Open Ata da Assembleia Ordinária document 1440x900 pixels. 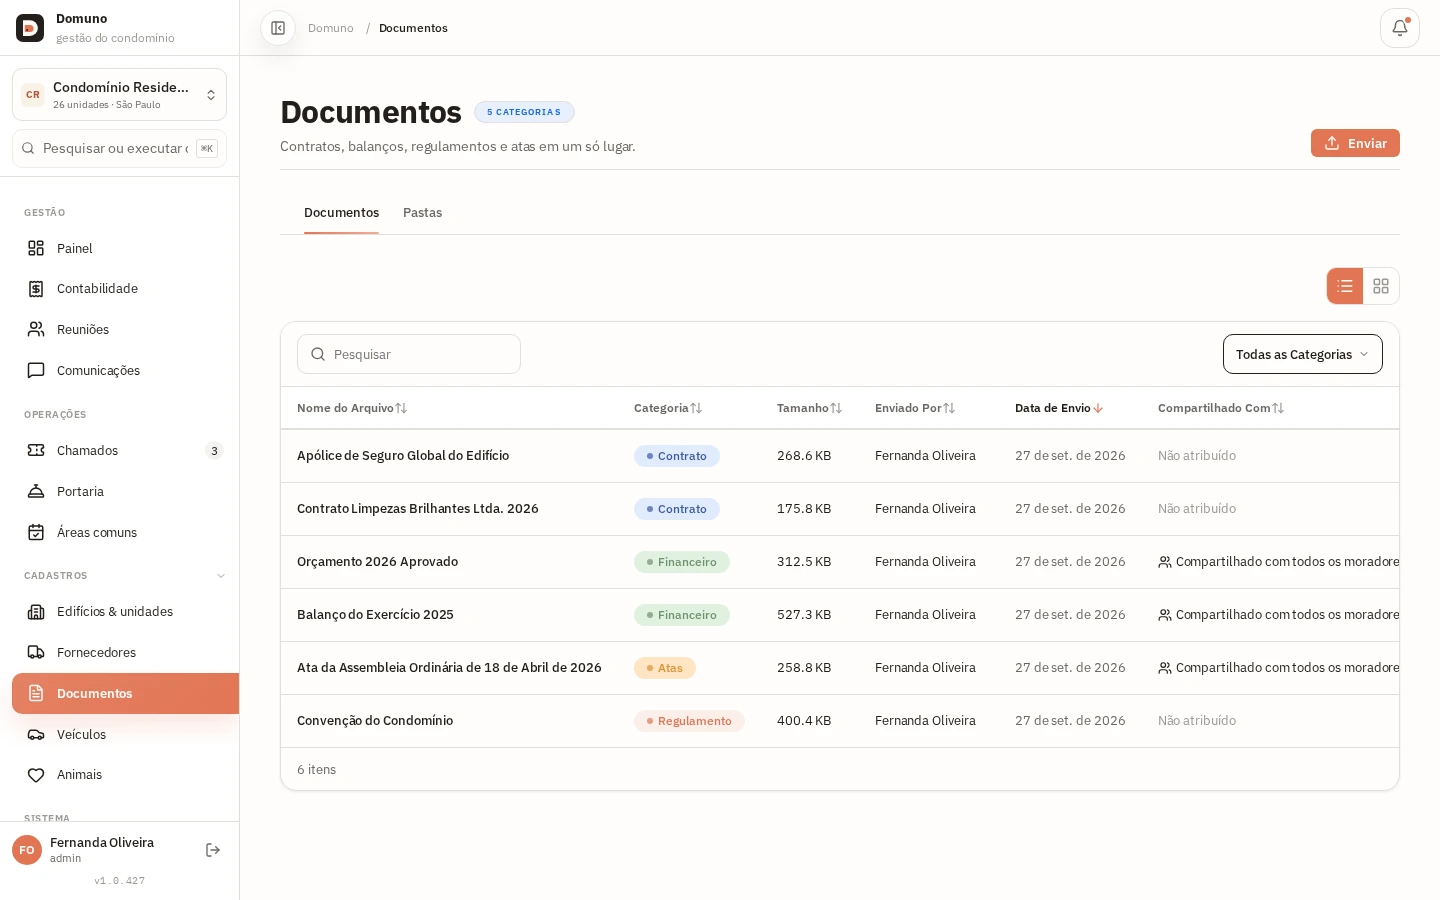(449, 668)
